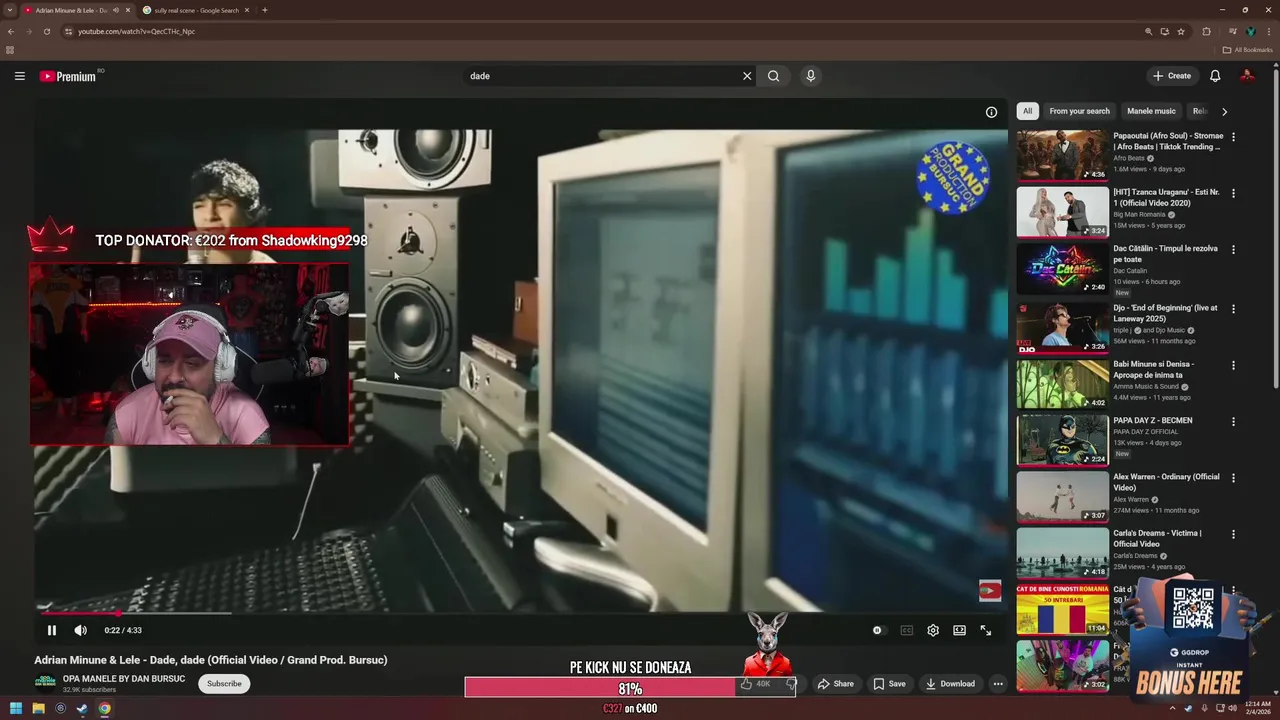Start voice search with microphone
Image resolution: width=1280 pixels, height=720 pixels.
click(x=810, y=76)
